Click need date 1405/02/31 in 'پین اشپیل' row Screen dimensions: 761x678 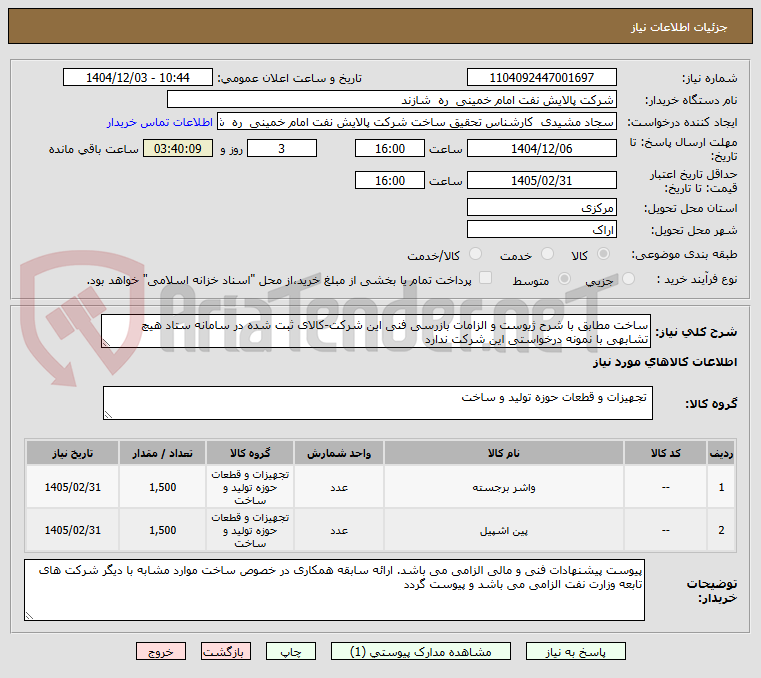[73, 530]
